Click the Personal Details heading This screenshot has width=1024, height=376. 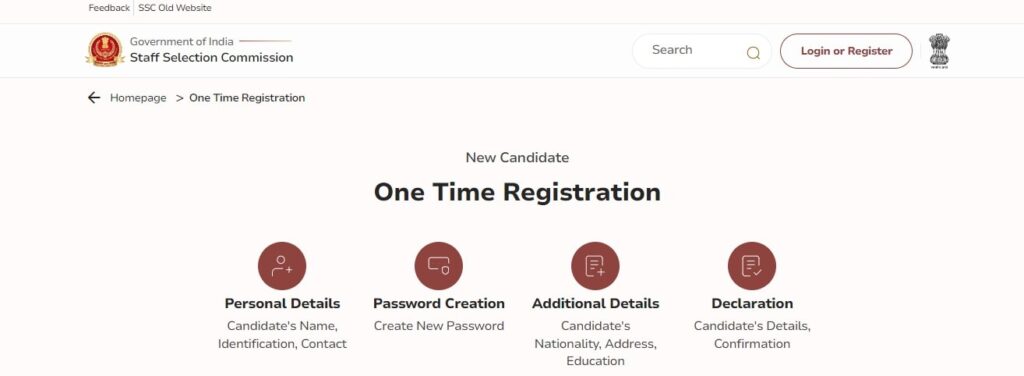point(282,304)
